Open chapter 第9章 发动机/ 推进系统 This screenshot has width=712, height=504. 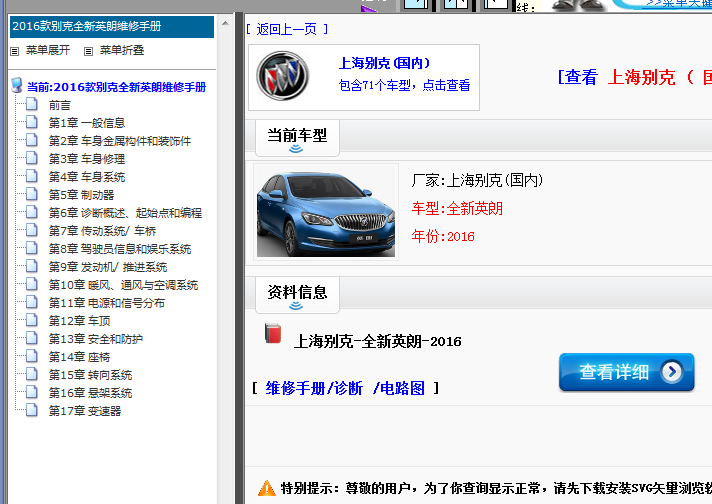tap(108, 267)
